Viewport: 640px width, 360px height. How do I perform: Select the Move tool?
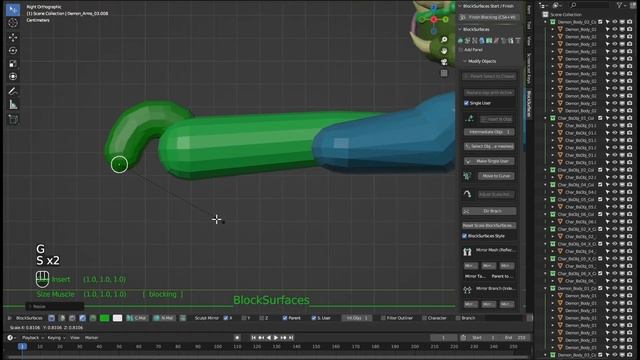[x=13, y=38]
